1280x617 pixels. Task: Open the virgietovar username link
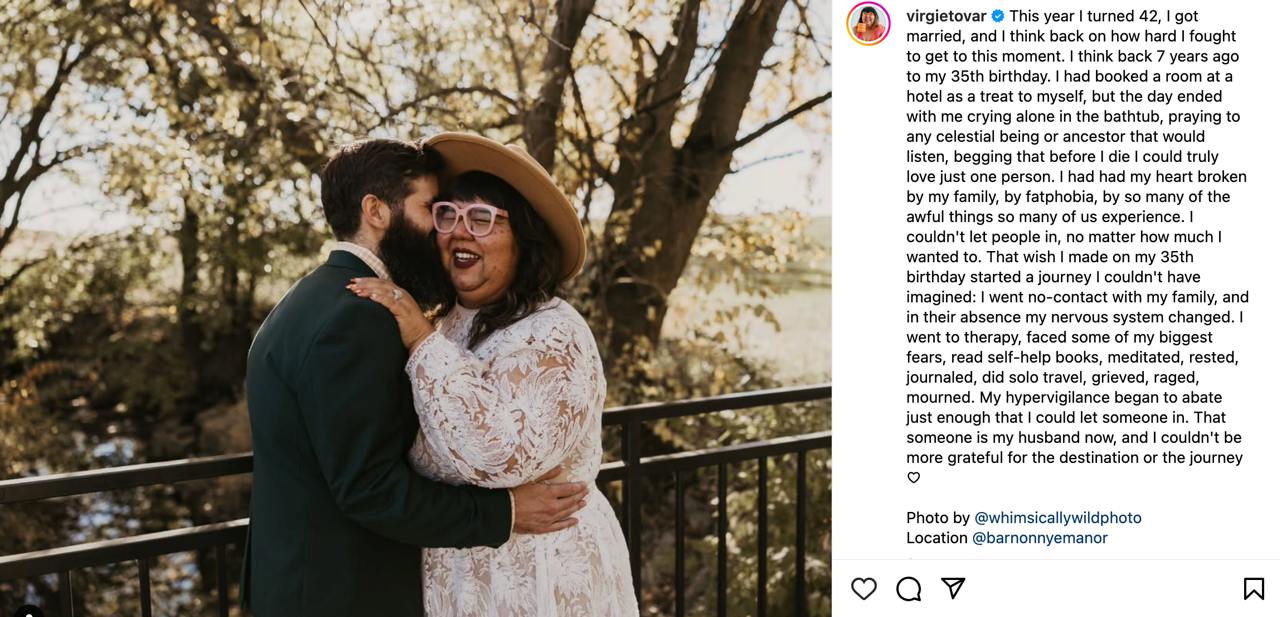coord(946,16)
